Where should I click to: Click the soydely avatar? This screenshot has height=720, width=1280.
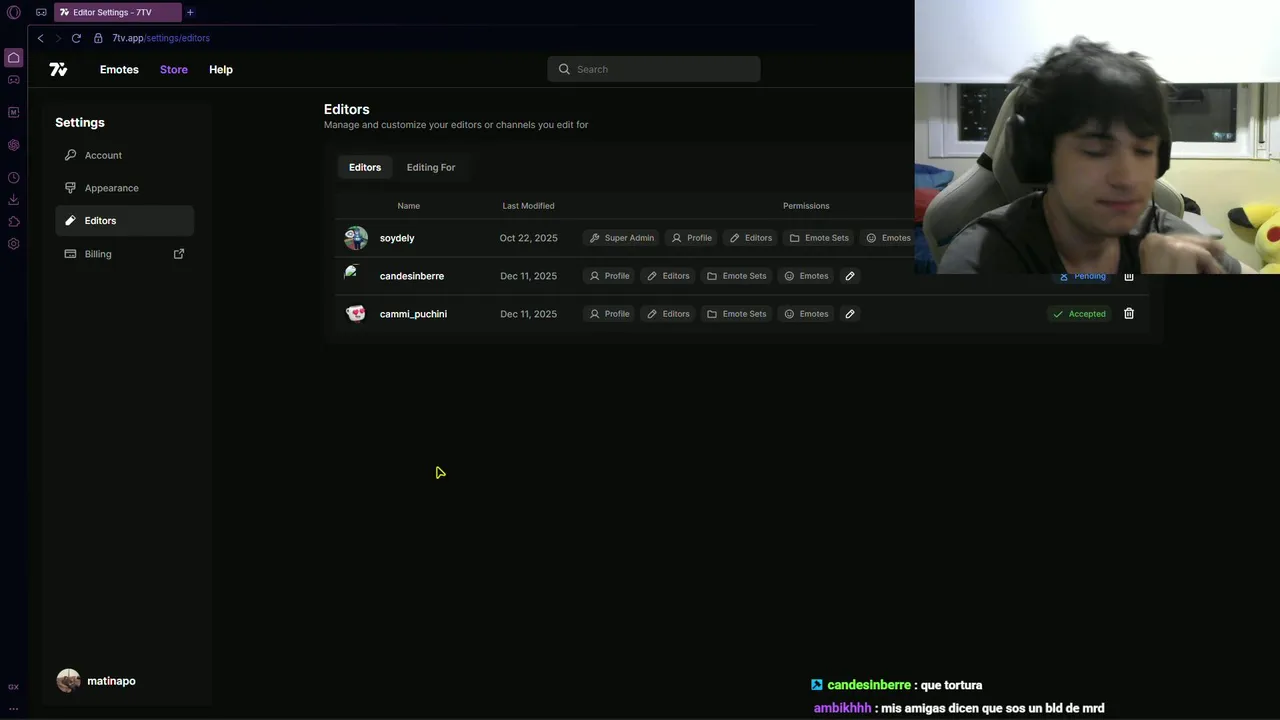(356, 238)
